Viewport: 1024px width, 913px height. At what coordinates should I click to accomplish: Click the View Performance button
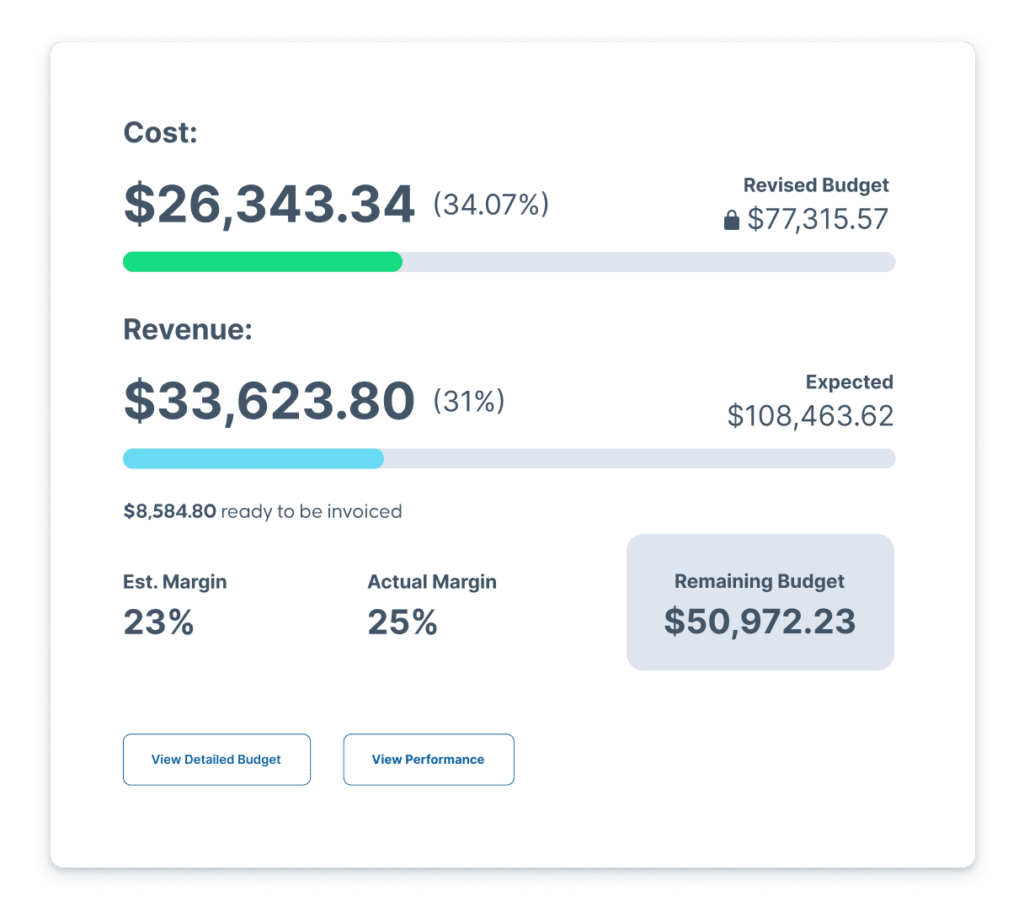point(428,760)
